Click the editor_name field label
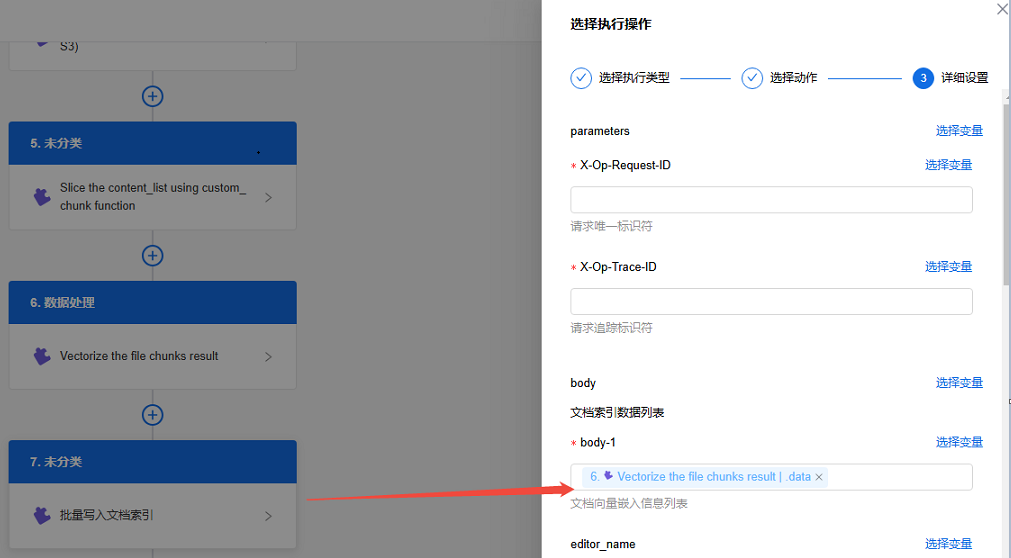This screenshot has width=1011, height=558. [603, 544]
